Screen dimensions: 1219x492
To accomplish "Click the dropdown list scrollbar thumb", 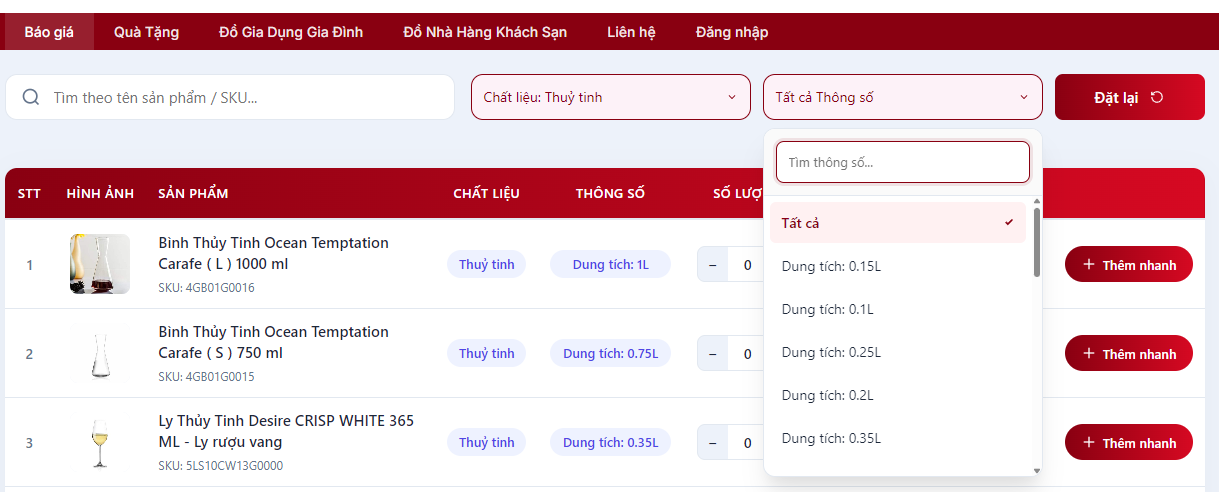I will [x=1037, y=242].
